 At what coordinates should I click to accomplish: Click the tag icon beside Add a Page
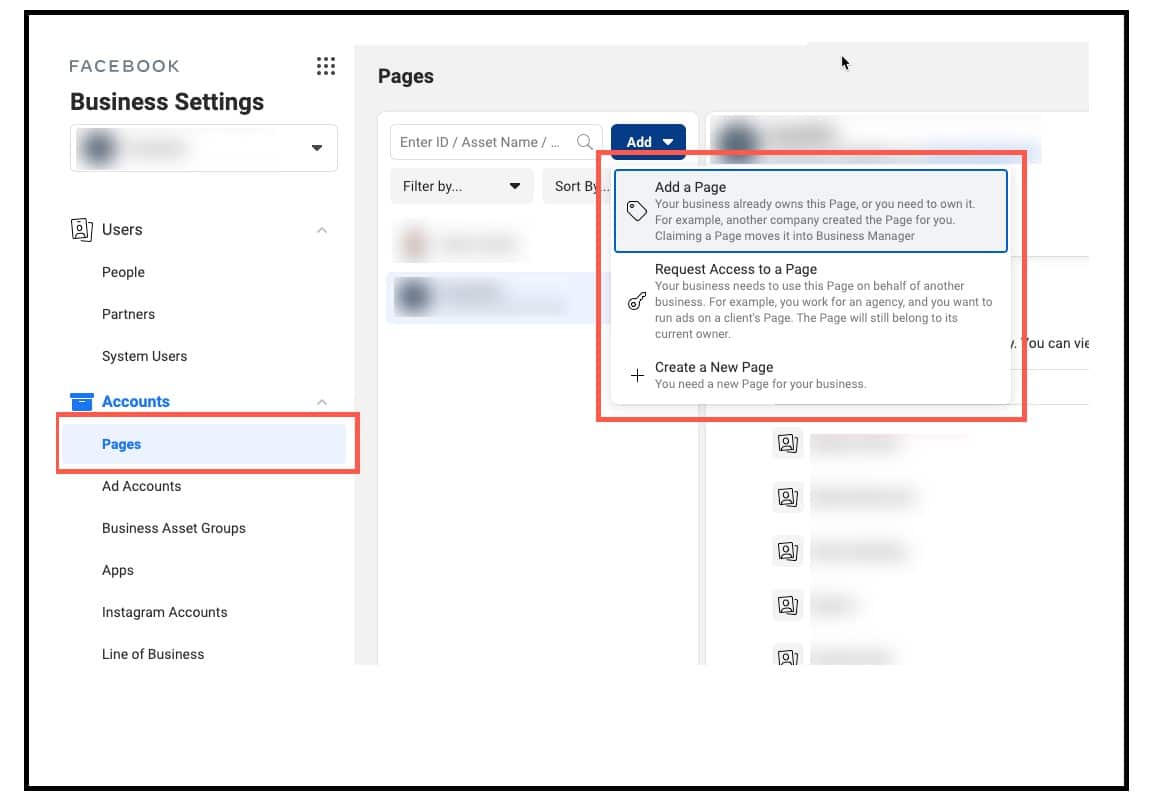click(x=637, y=210)
